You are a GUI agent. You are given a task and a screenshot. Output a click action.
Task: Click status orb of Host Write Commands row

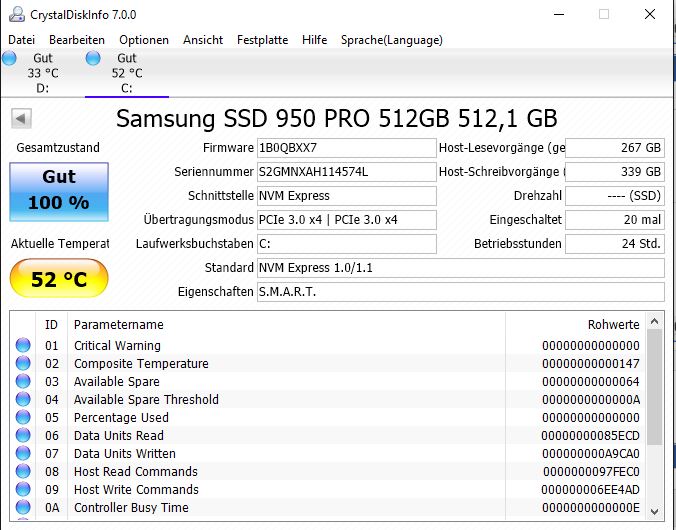tap(23, 489)
